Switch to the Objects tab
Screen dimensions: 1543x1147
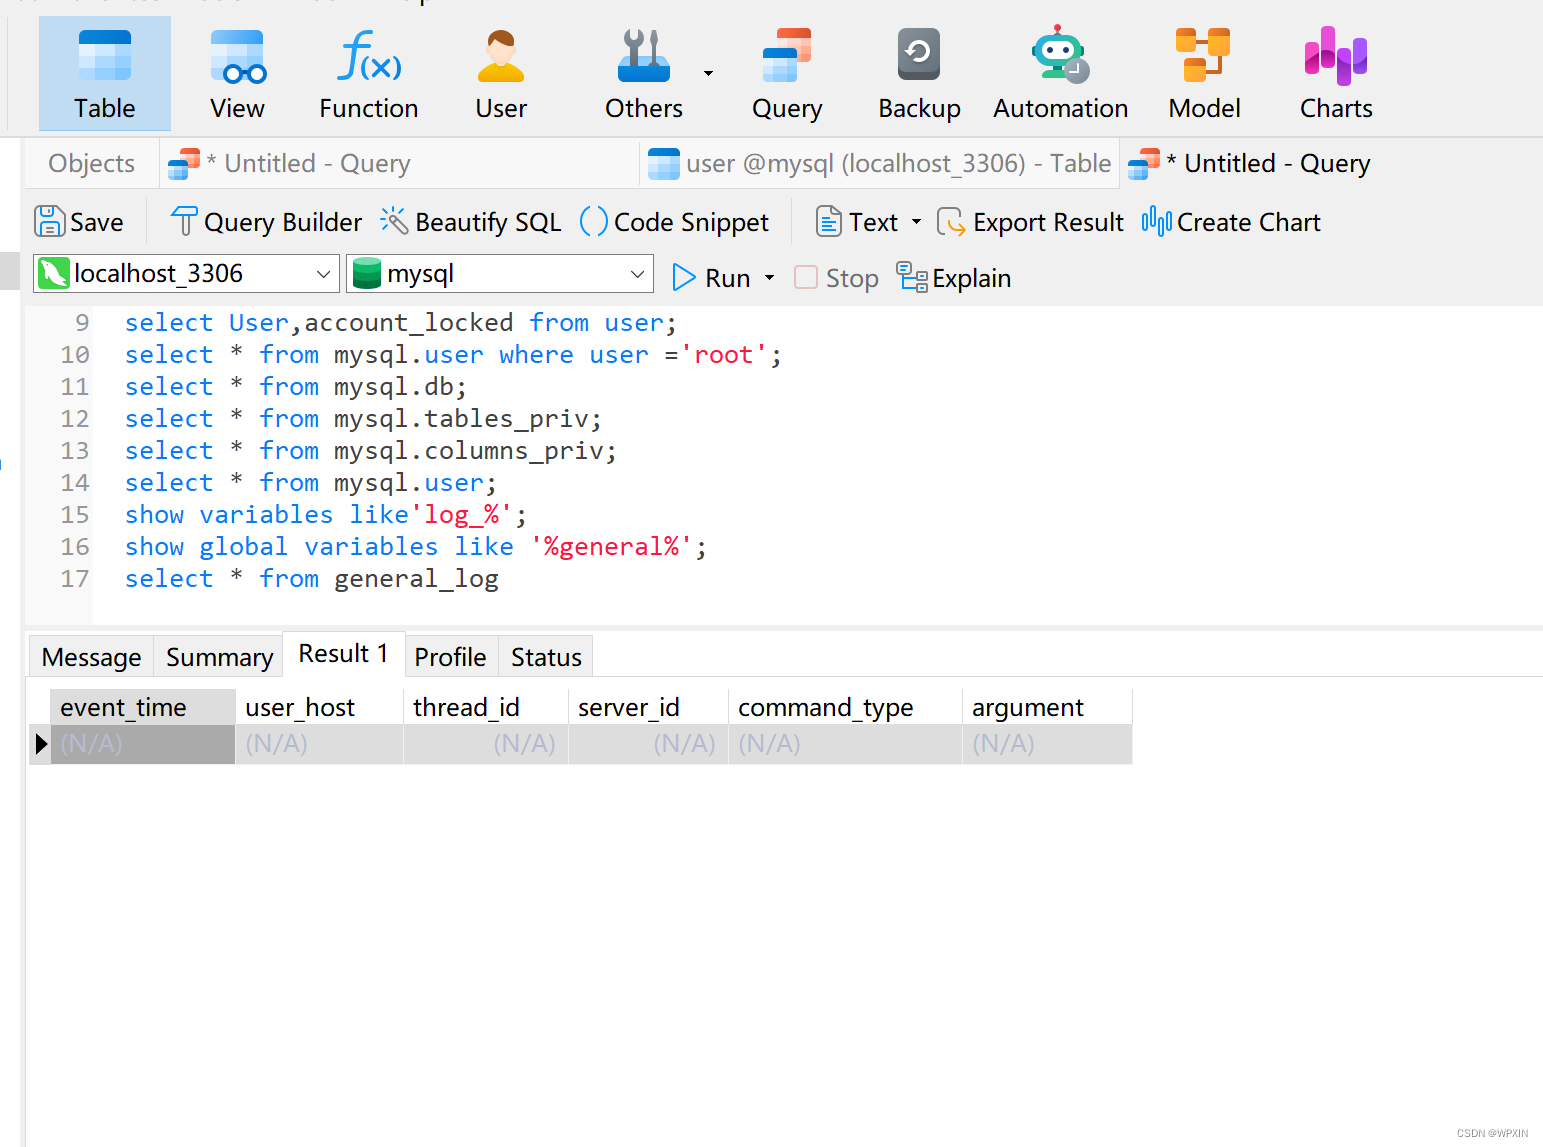coord(92,163)
